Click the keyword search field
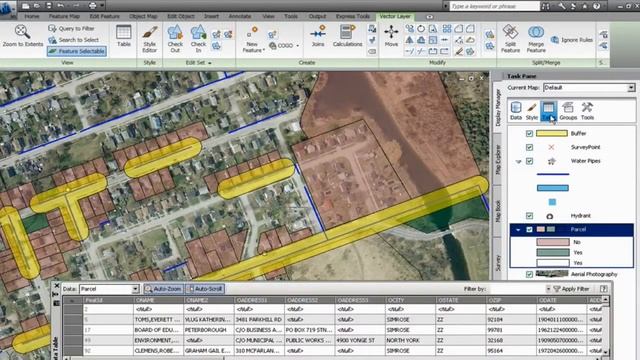This screenshot has width=640, height=360. [494, 6]
